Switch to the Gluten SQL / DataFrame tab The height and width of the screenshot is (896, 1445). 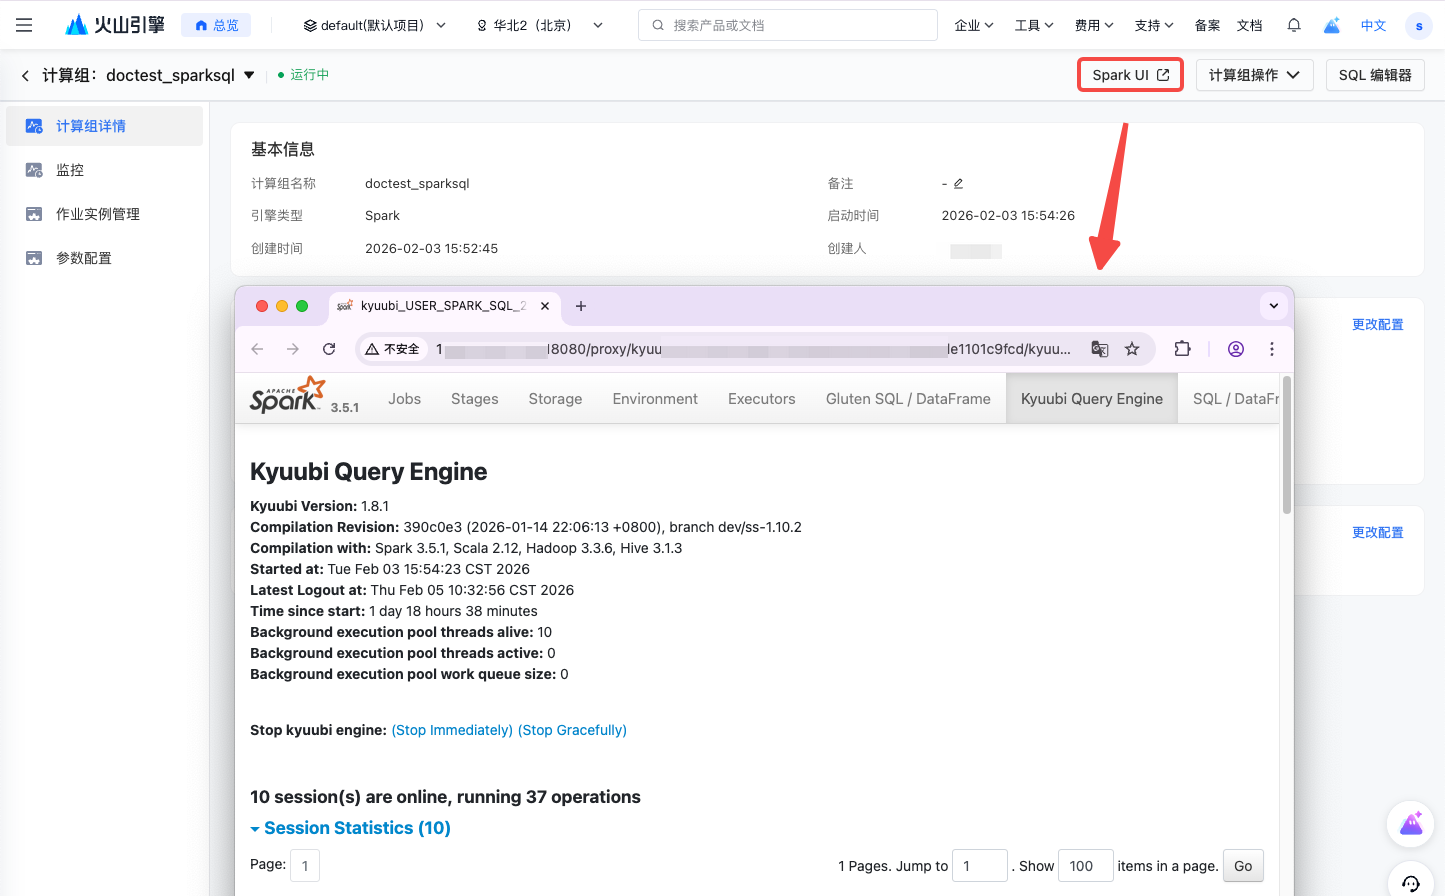tap(908, 398)
